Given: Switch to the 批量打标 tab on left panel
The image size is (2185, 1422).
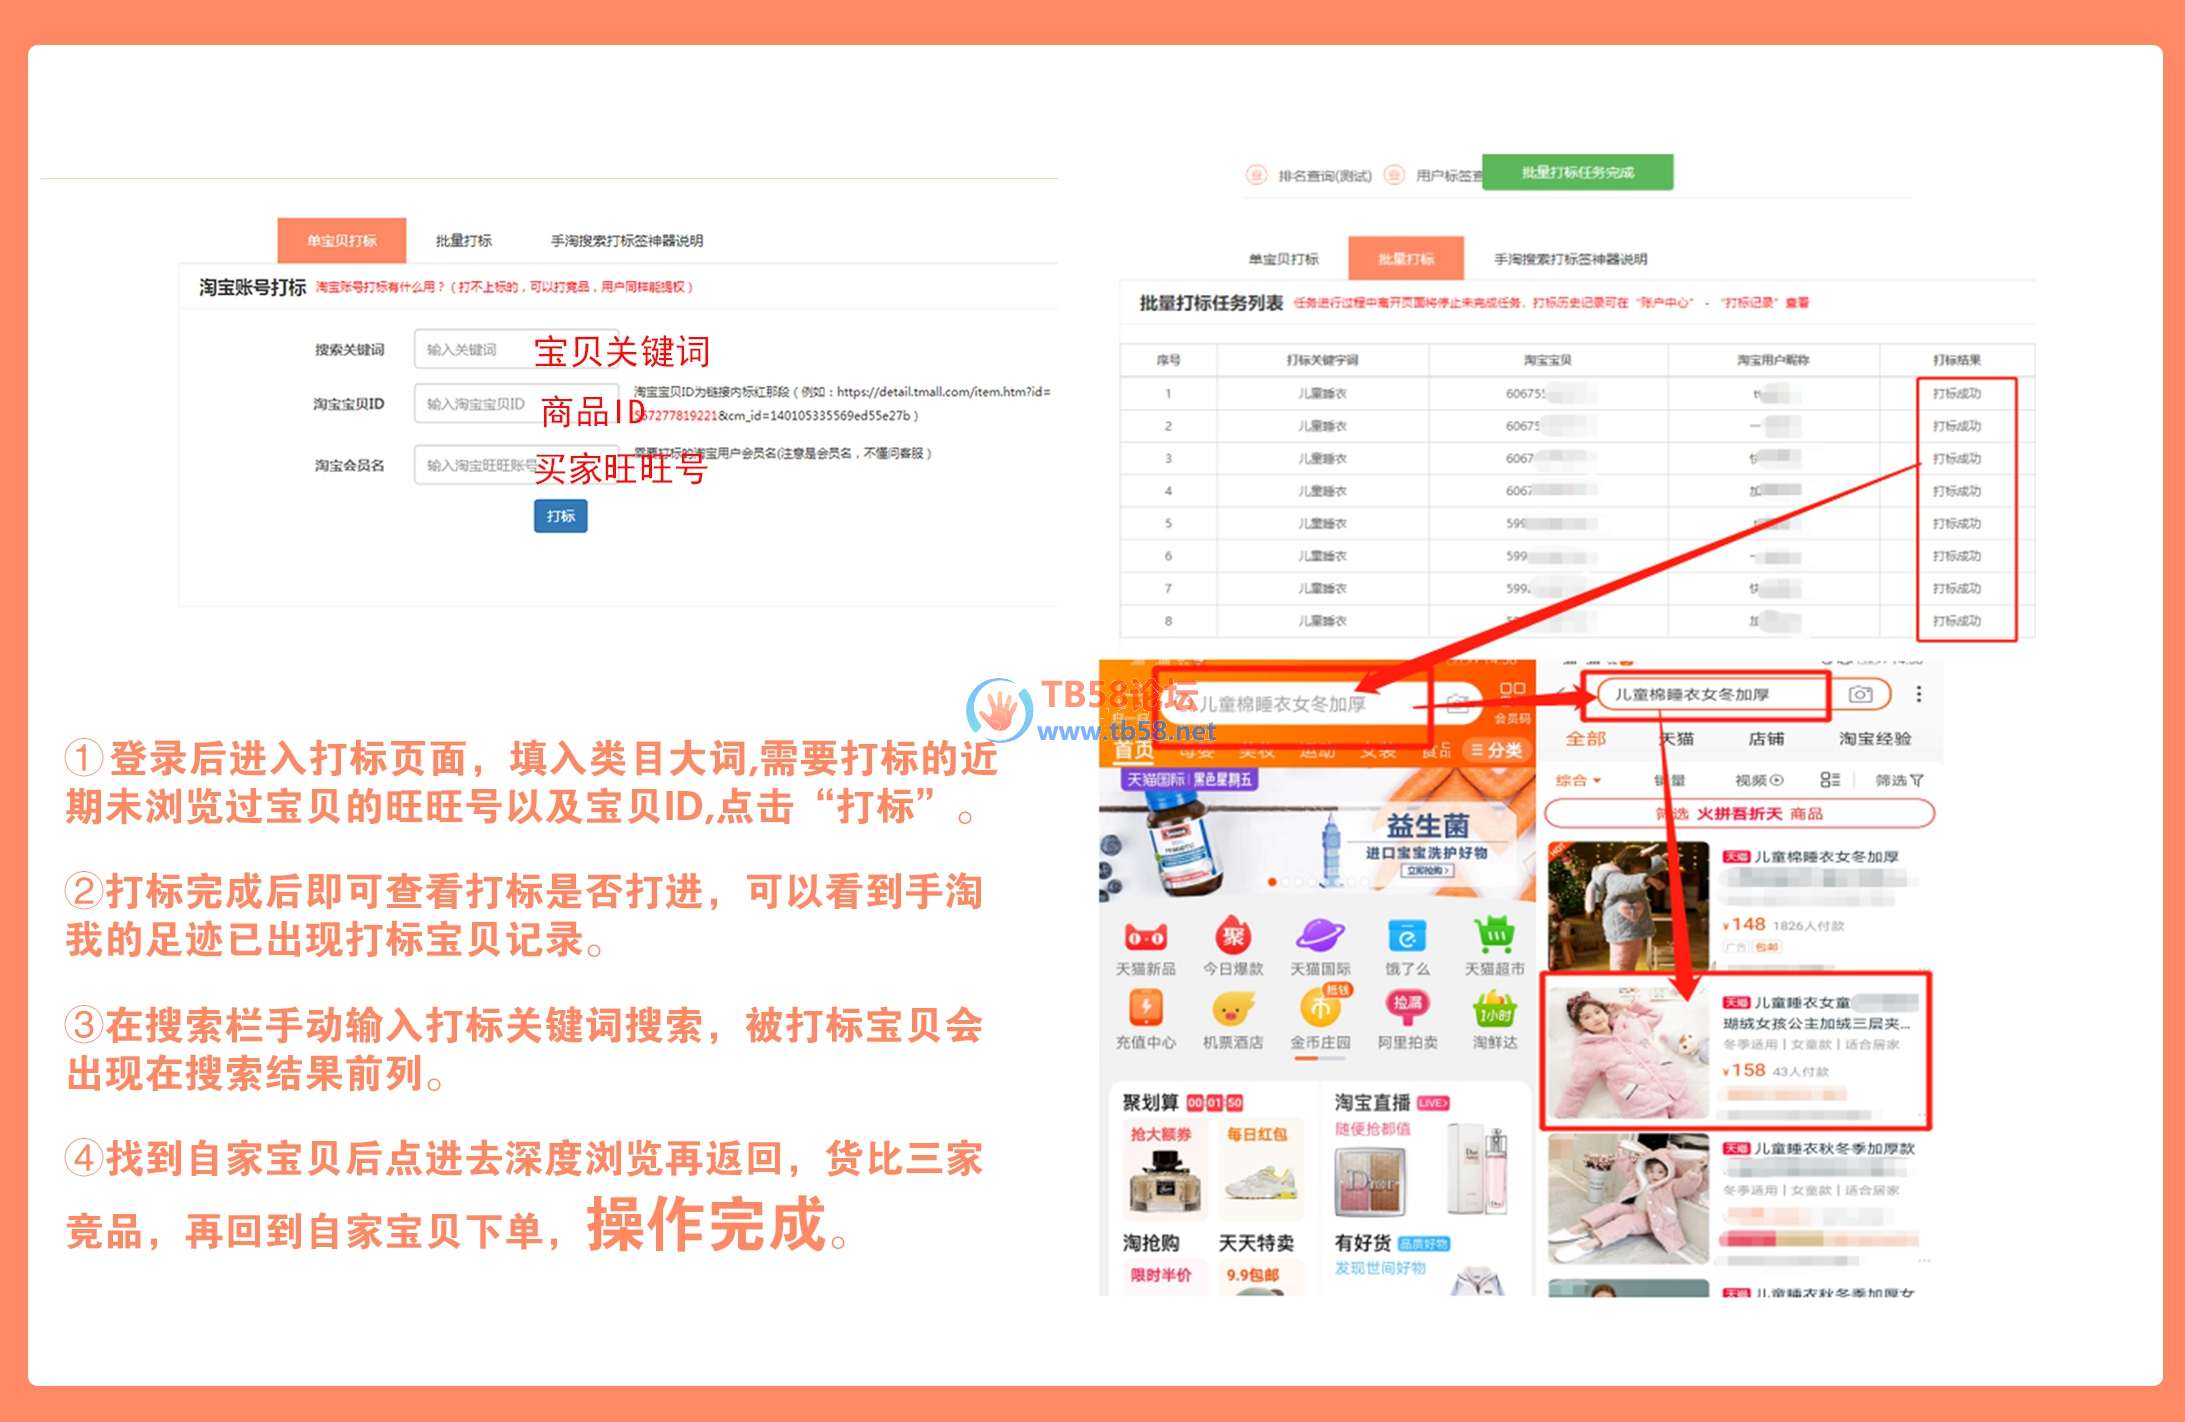Looking at the screenshot, I should [463, 241].
